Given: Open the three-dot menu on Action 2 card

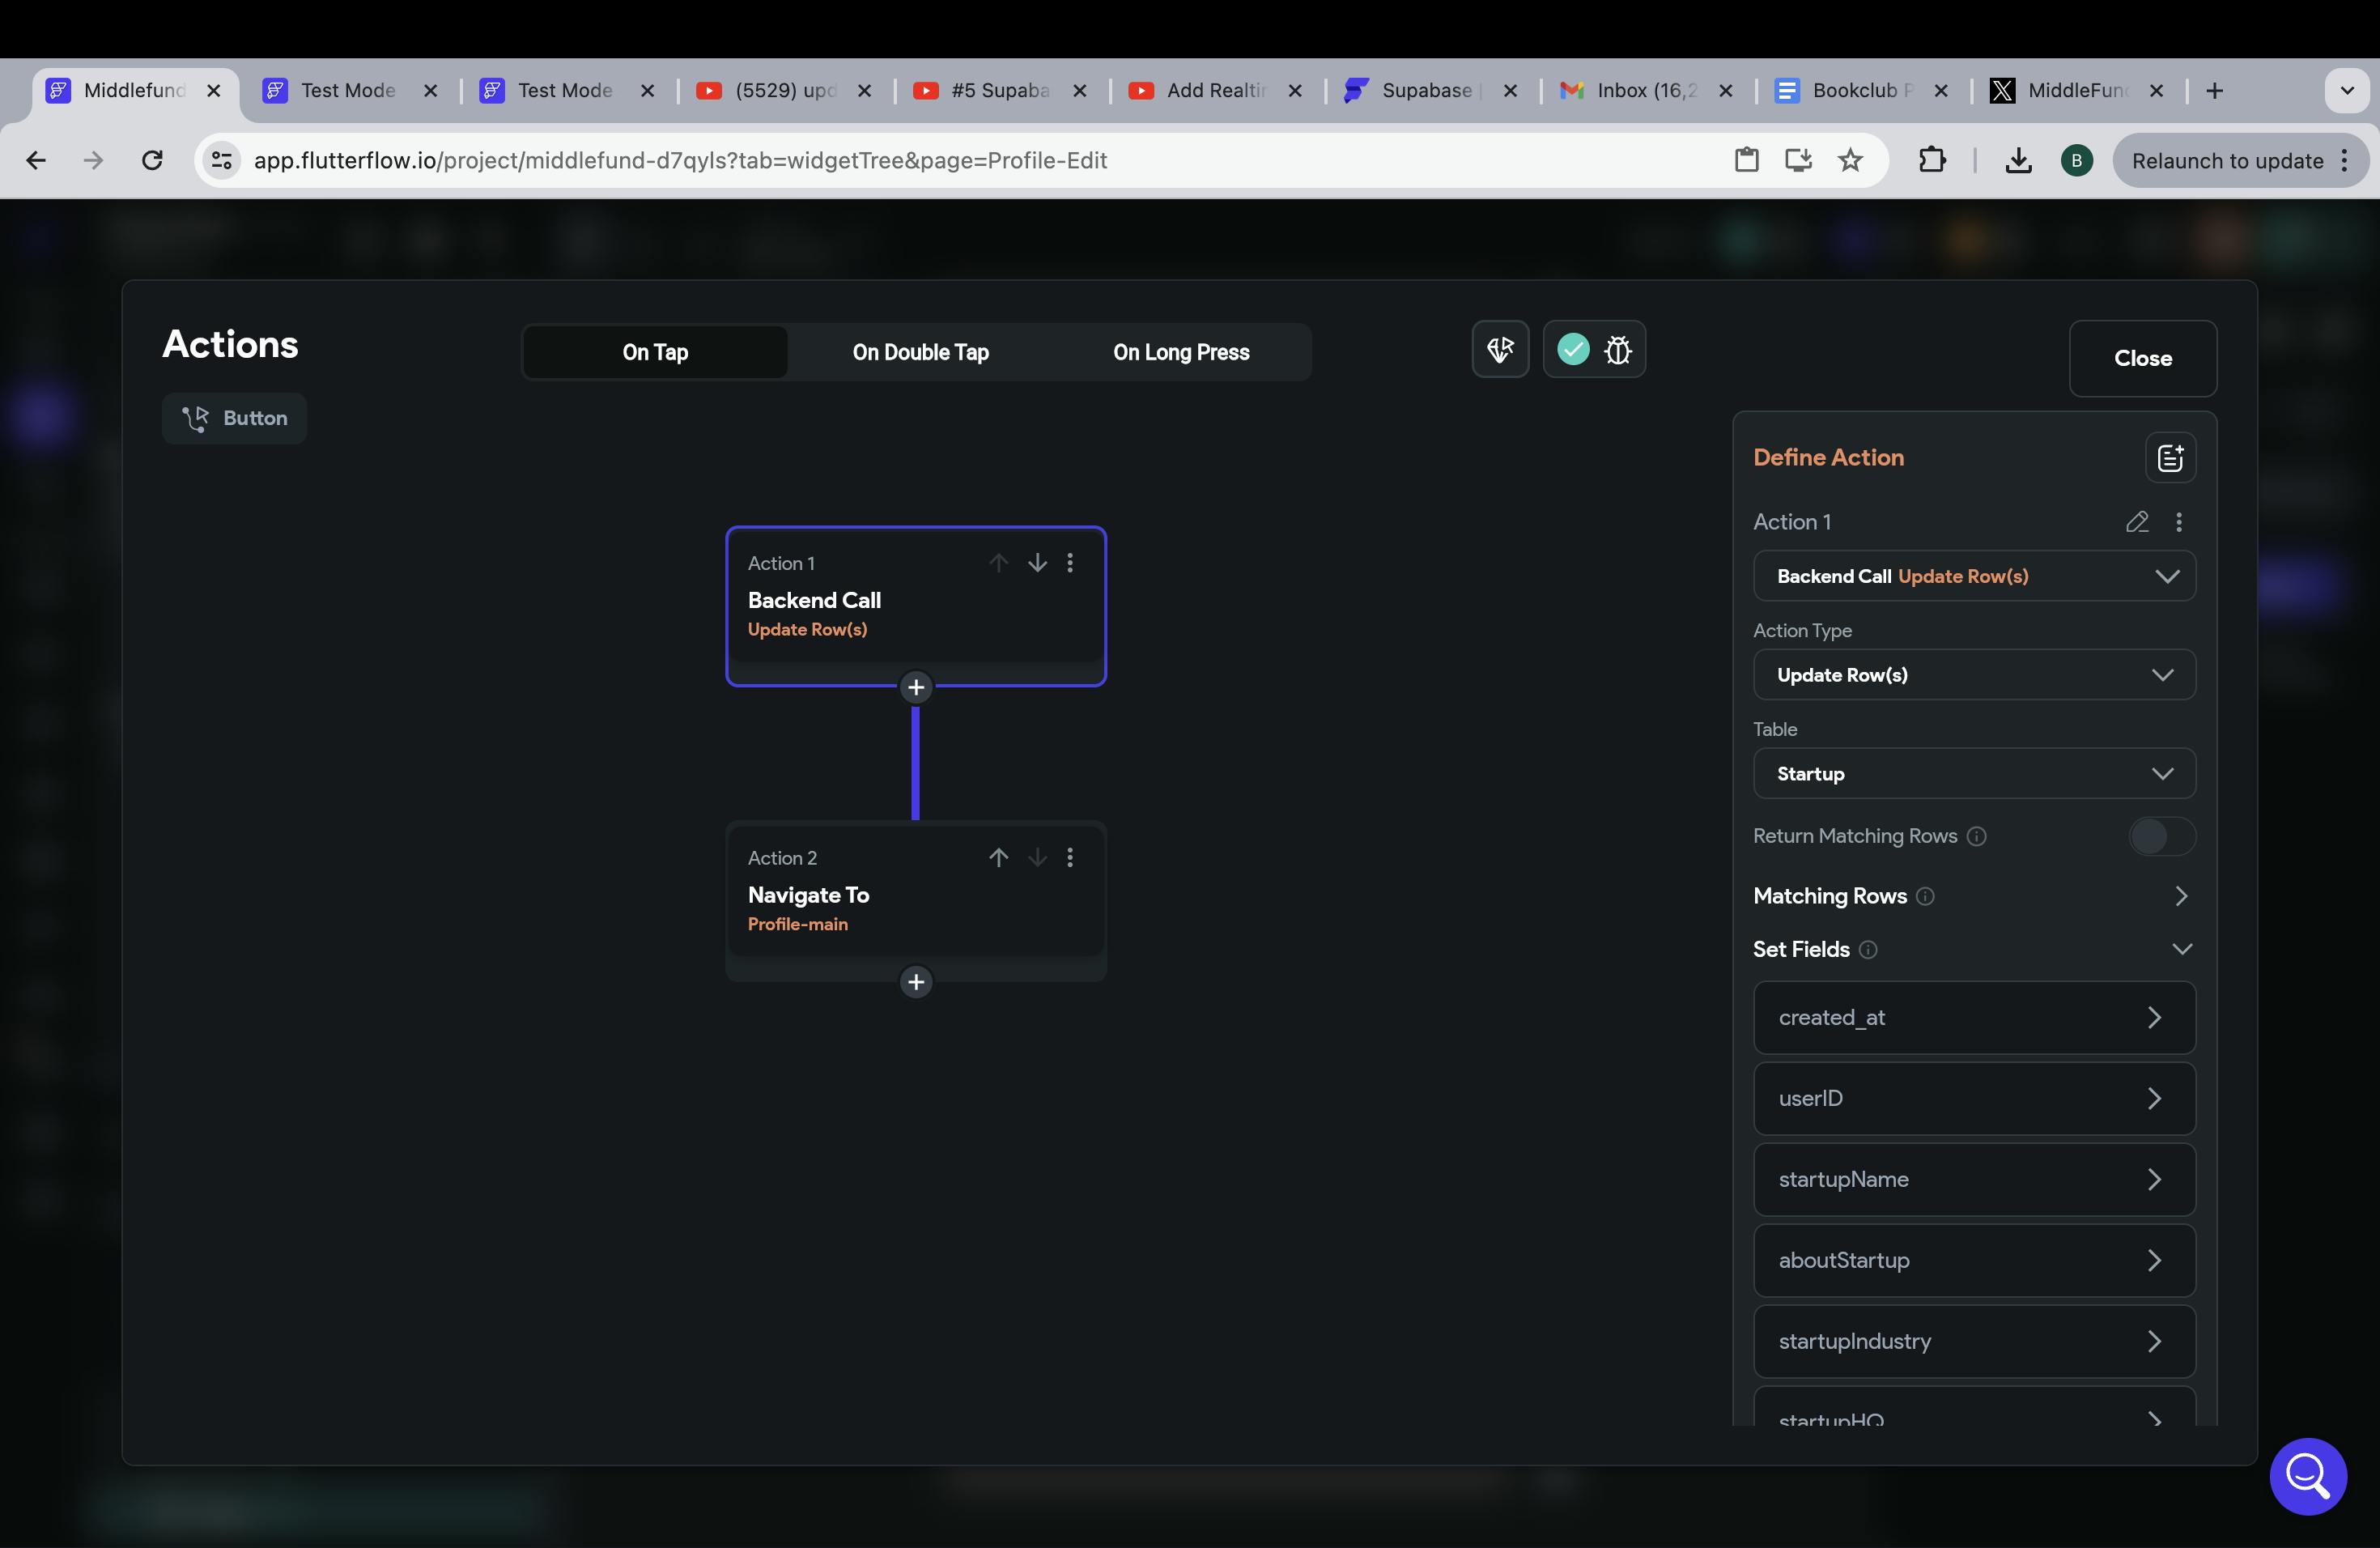Looking at the screenshot, I should (x=1070, y=857).
